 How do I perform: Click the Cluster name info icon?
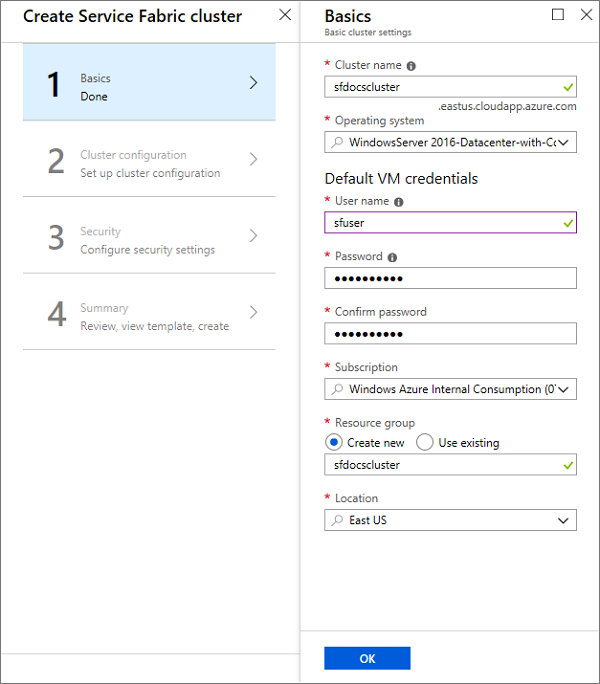coord(411,66)
